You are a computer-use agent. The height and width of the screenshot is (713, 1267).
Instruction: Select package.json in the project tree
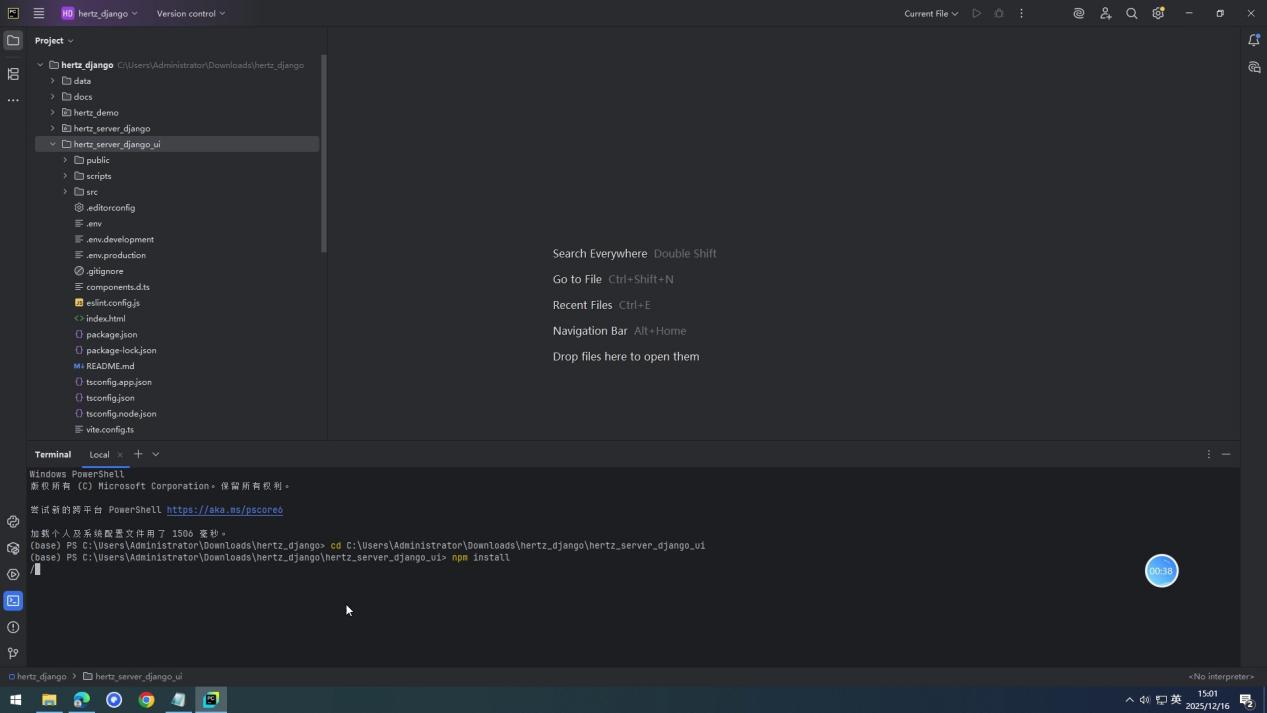point(111,334)
